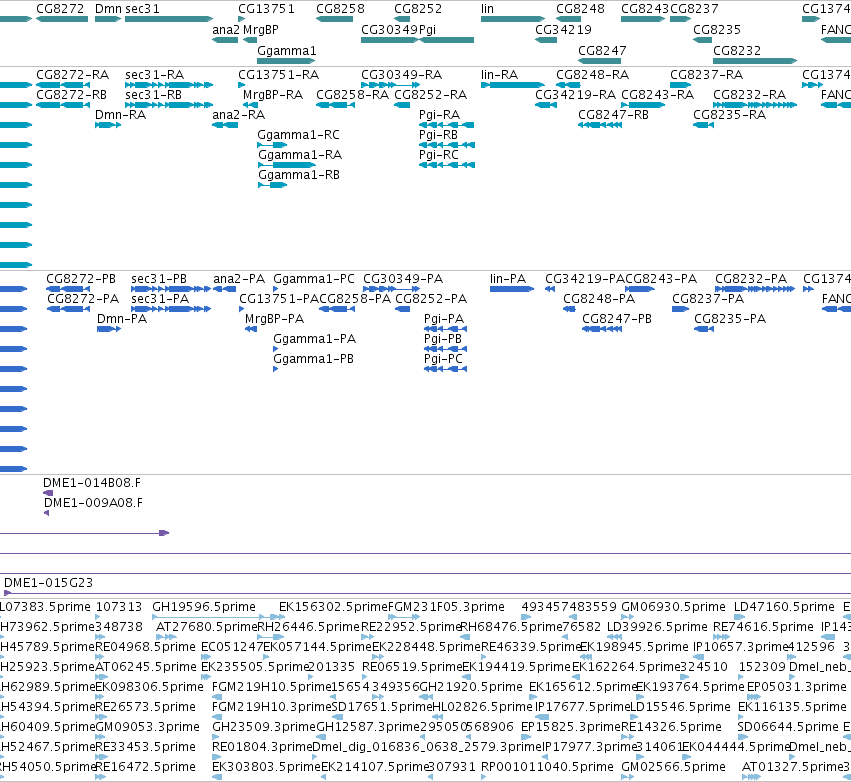This screenshot has height=782, width=851.
Task: Click protein CG8272-PB
Action: tap(68, 289)
